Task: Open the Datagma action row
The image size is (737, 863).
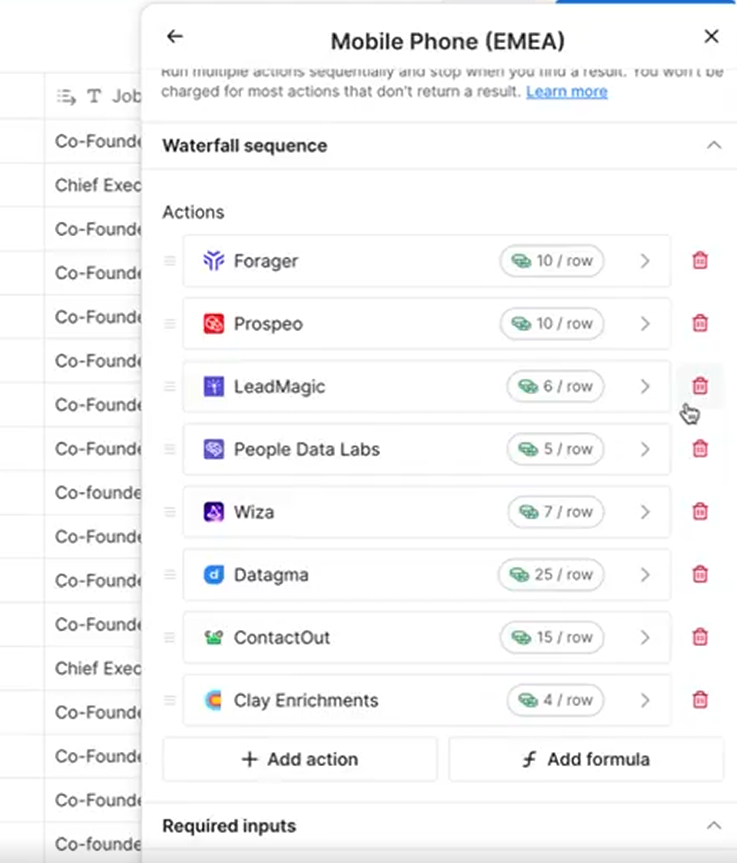Action: [350, 575]
